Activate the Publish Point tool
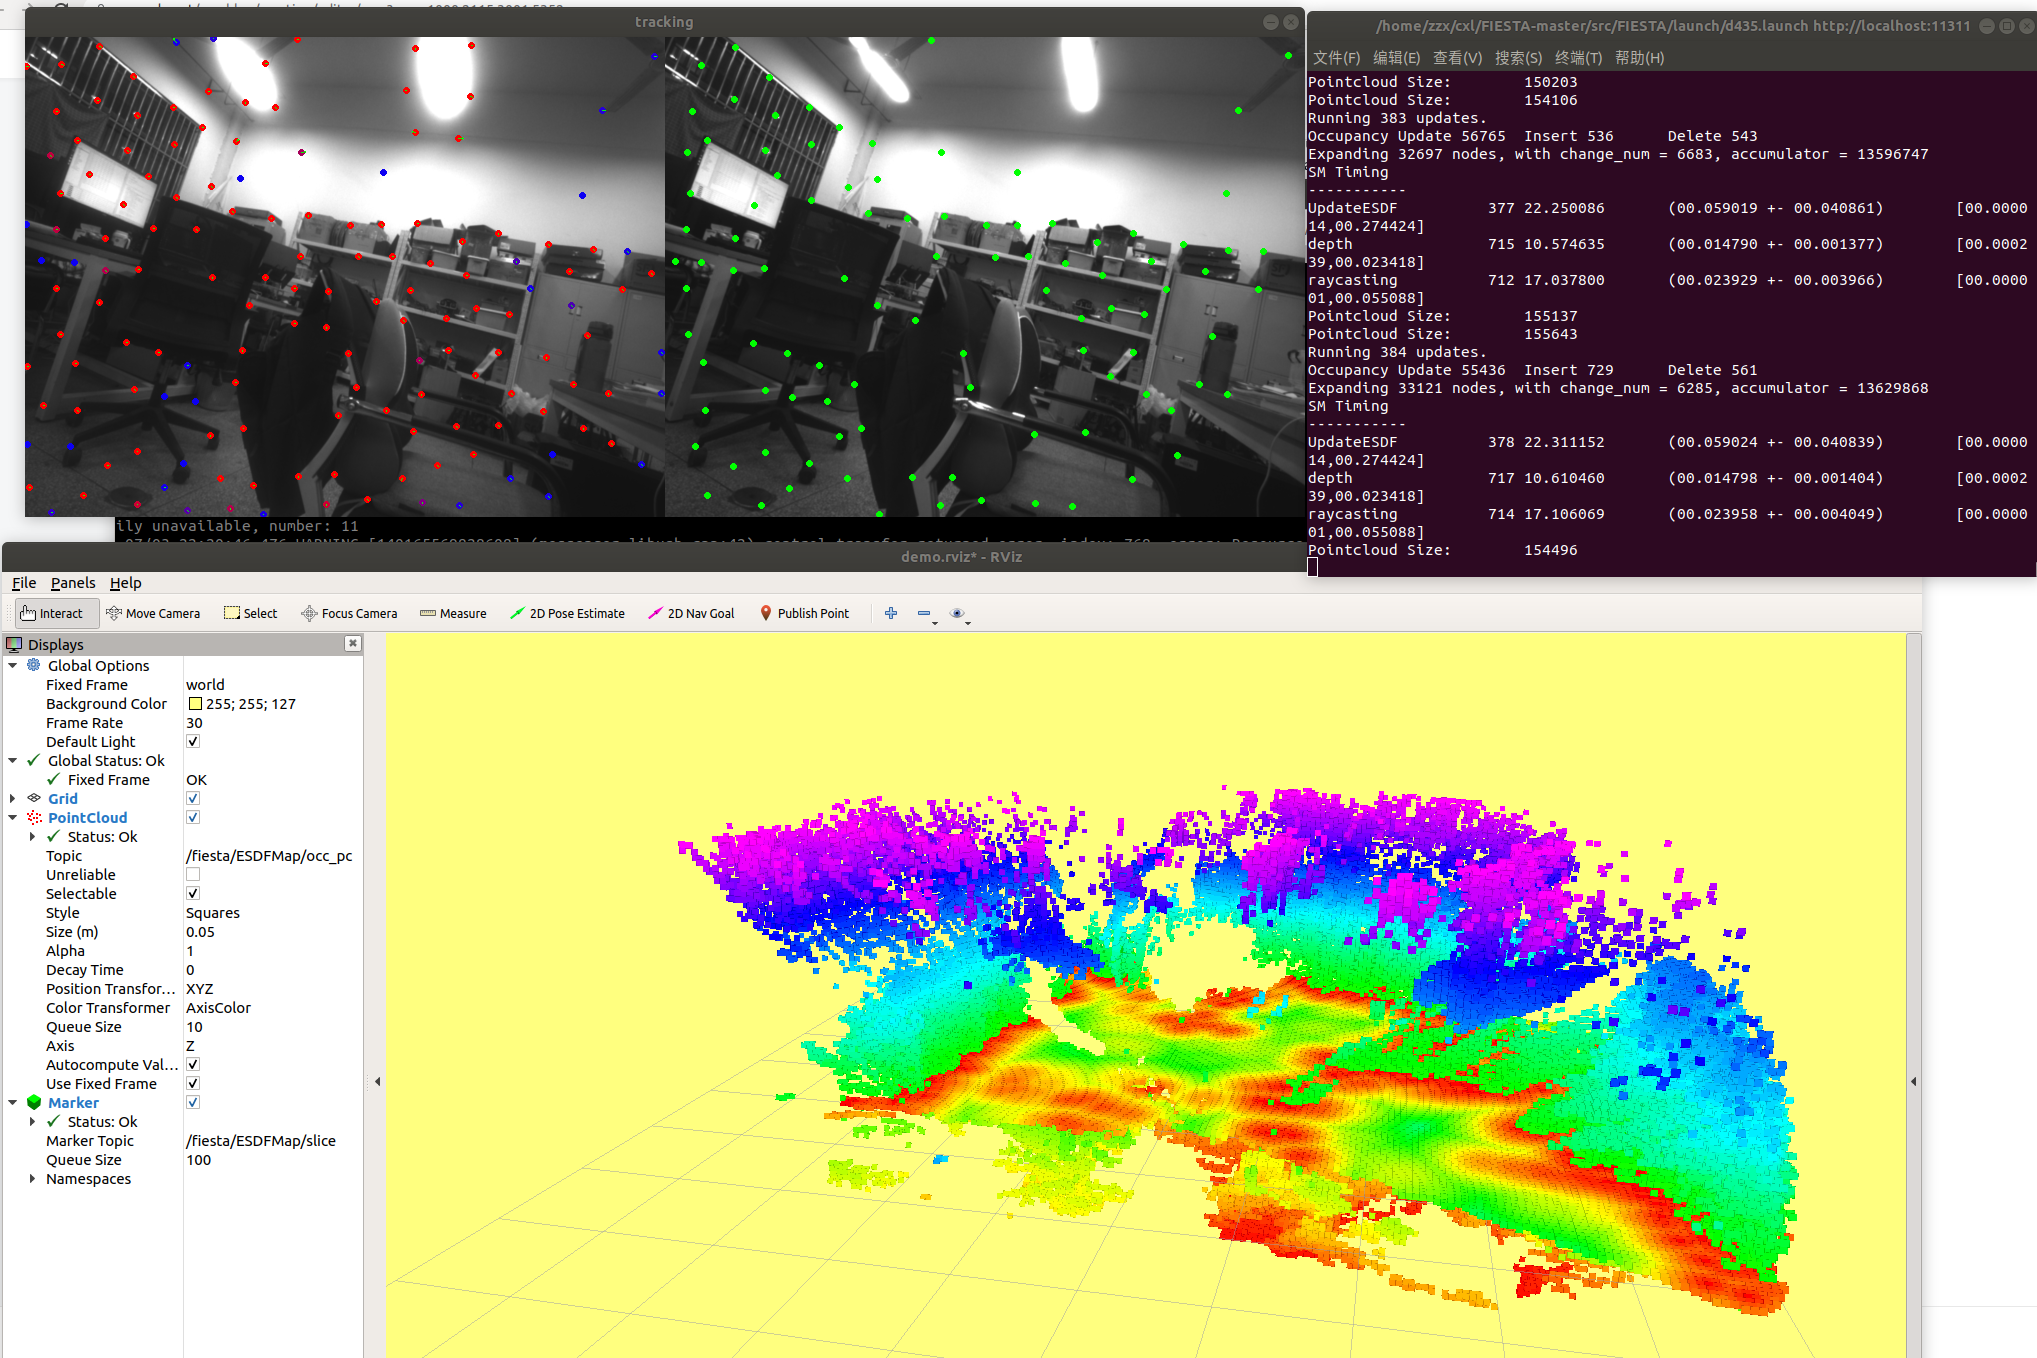2037x1358 pixels. point(804,613)
